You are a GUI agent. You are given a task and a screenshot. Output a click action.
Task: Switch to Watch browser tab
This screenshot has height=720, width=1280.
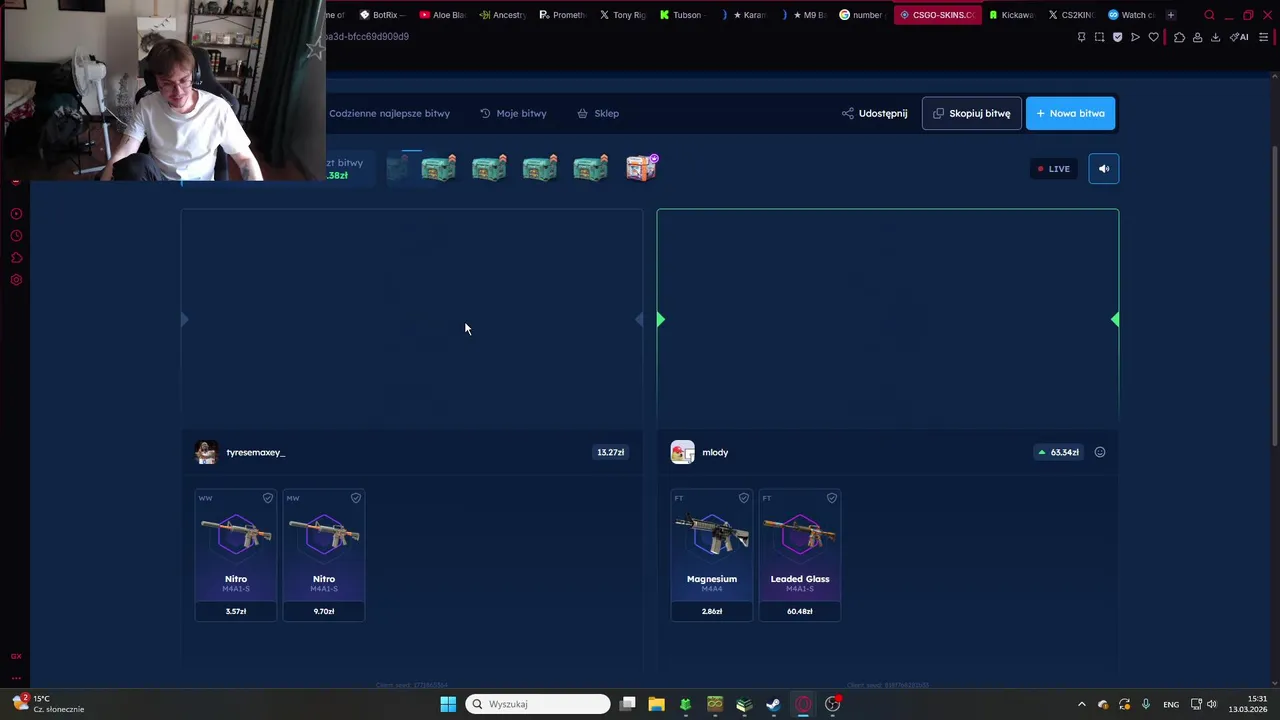[1131, 15]
